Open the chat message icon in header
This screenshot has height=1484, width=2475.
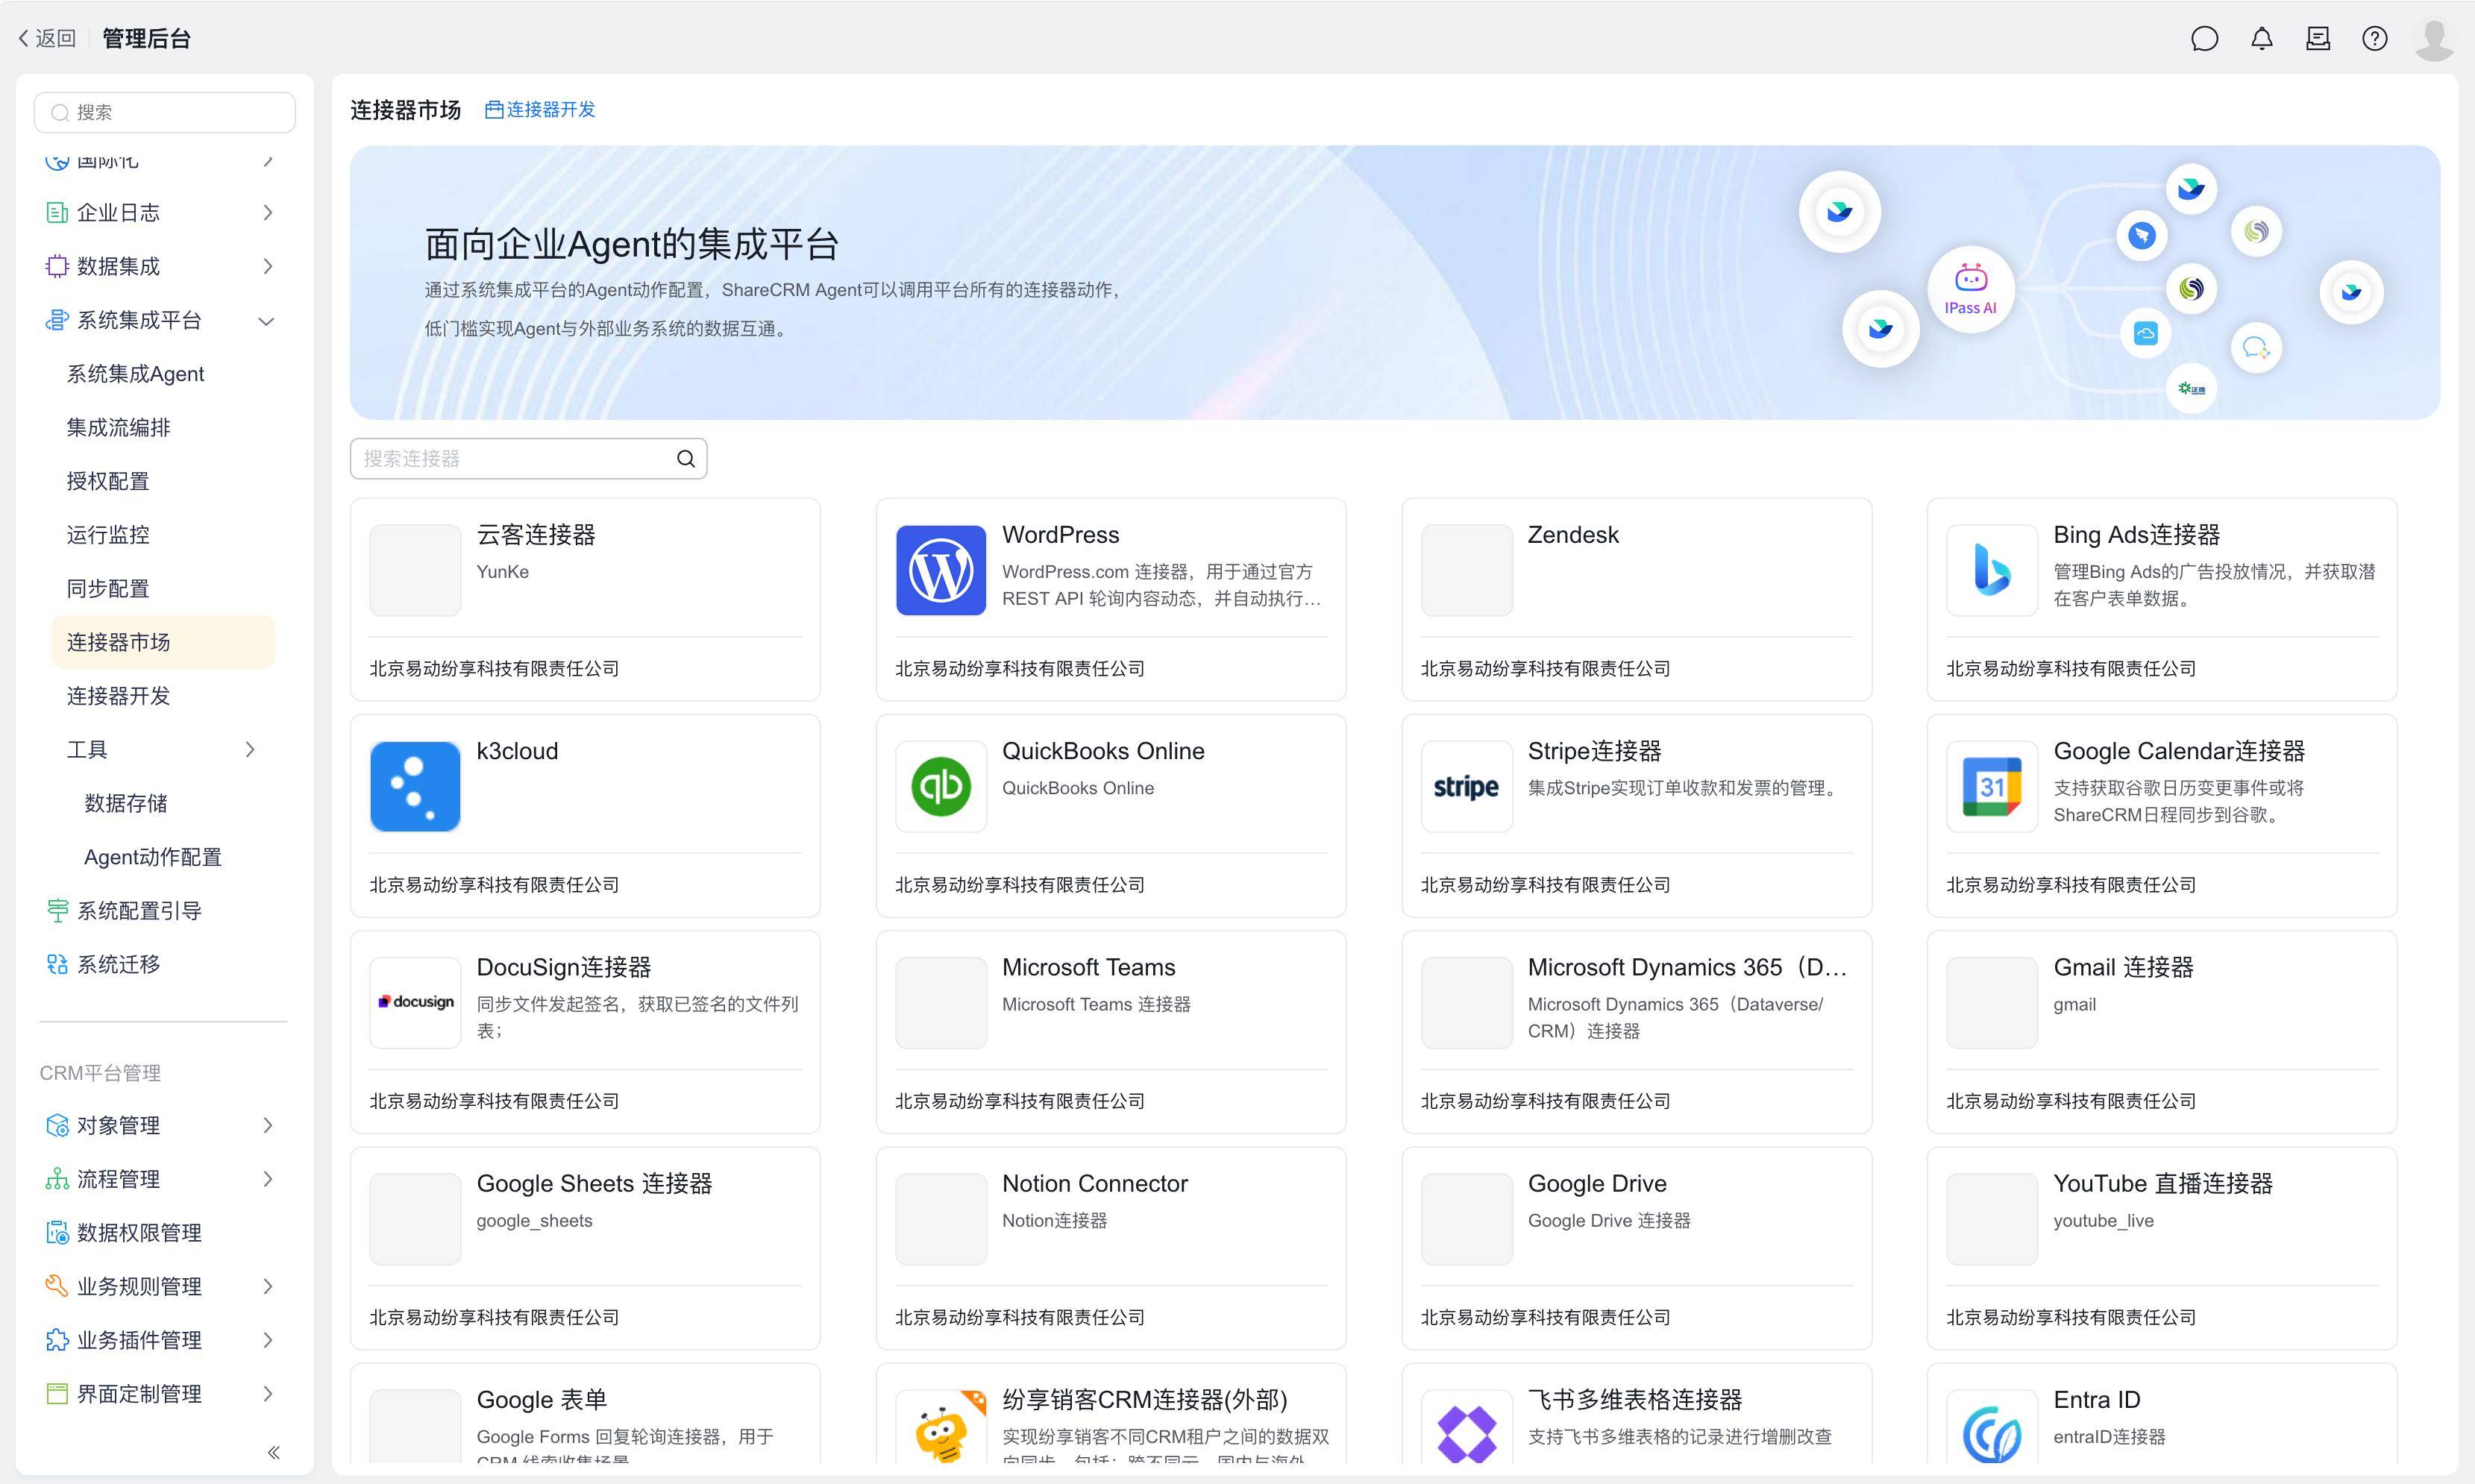[x=2204, y=39]
